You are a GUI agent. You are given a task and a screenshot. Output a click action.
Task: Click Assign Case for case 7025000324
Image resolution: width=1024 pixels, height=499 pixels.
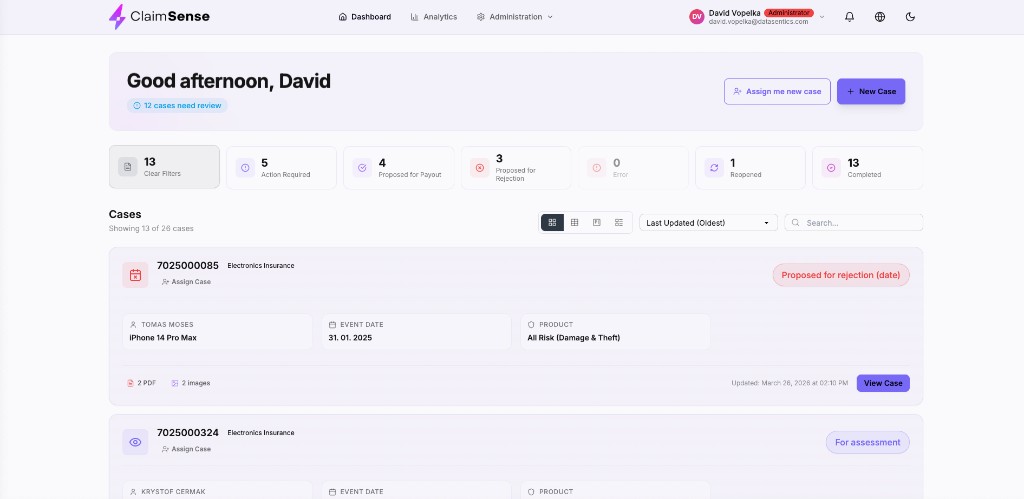point(186,449)
